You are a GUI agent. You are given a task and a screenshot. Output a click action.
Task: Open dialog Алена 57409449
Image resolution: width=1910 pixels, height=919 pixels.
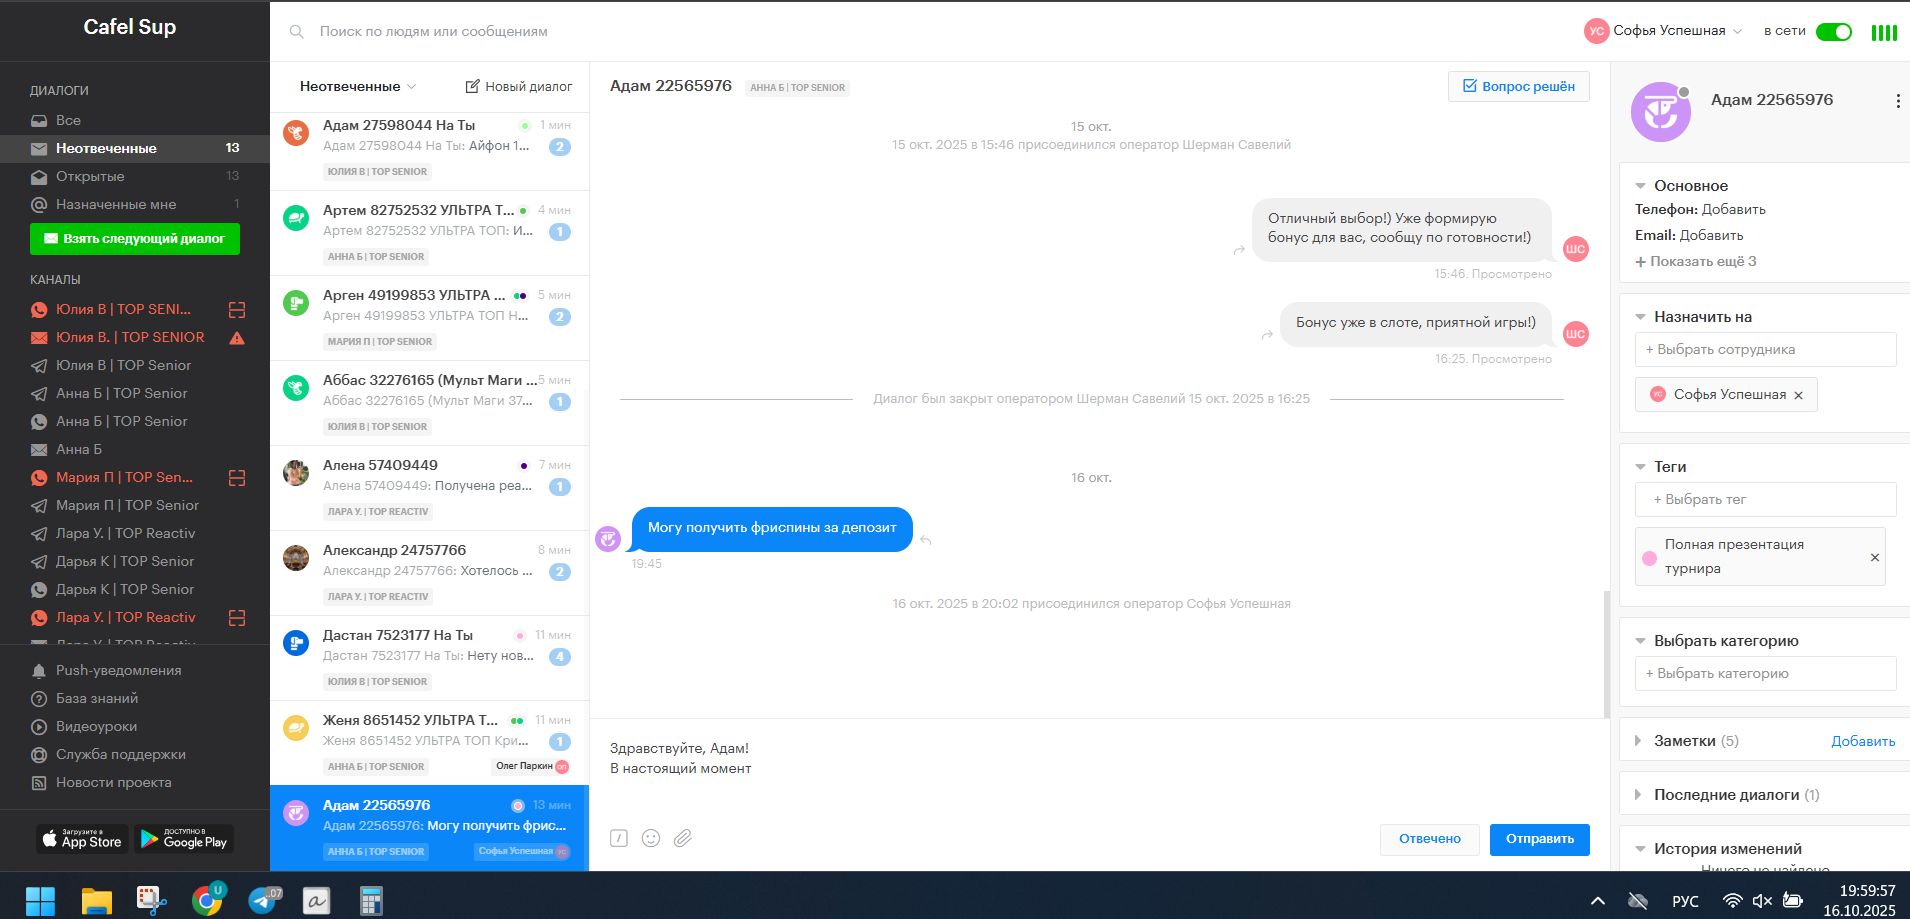tap(430, 488)
